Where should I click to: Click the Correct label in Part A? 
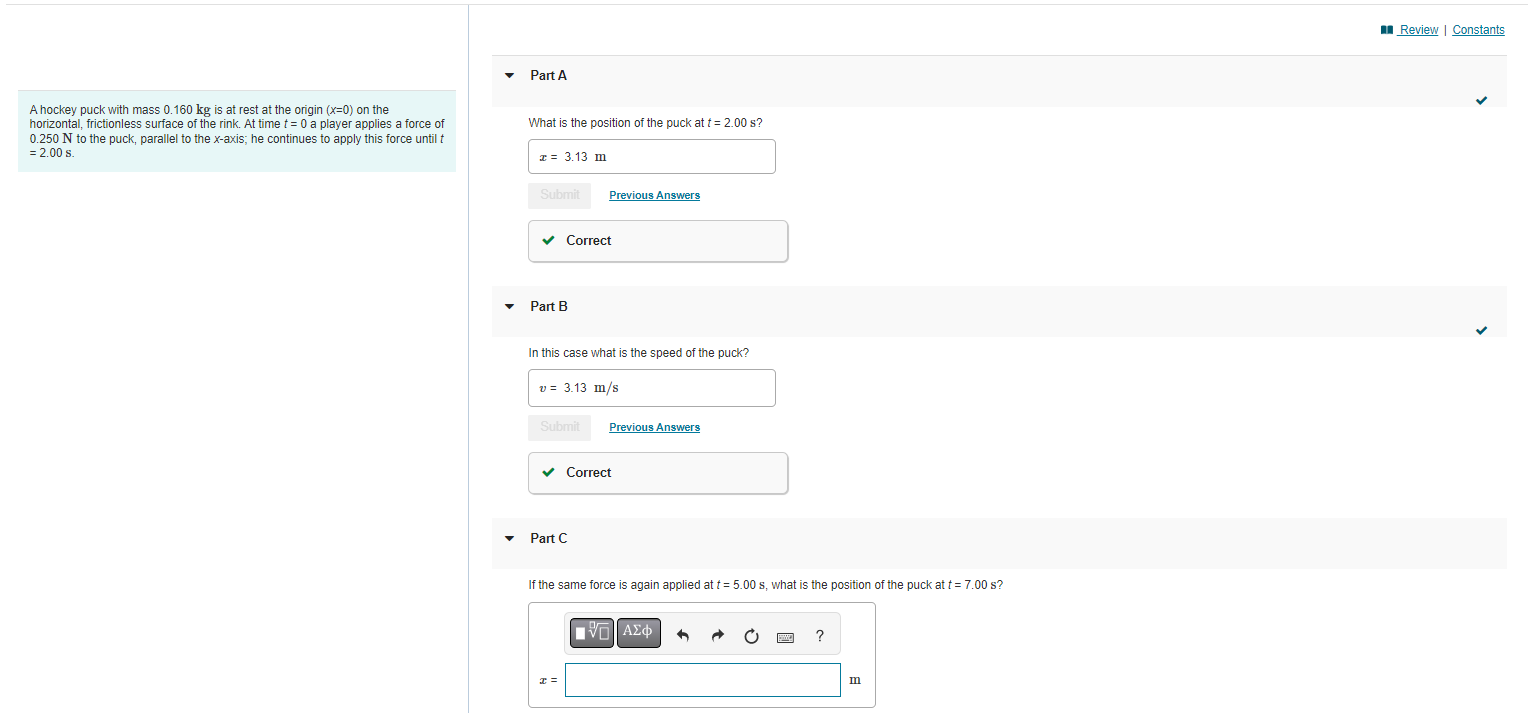click(x=588, y=240)
